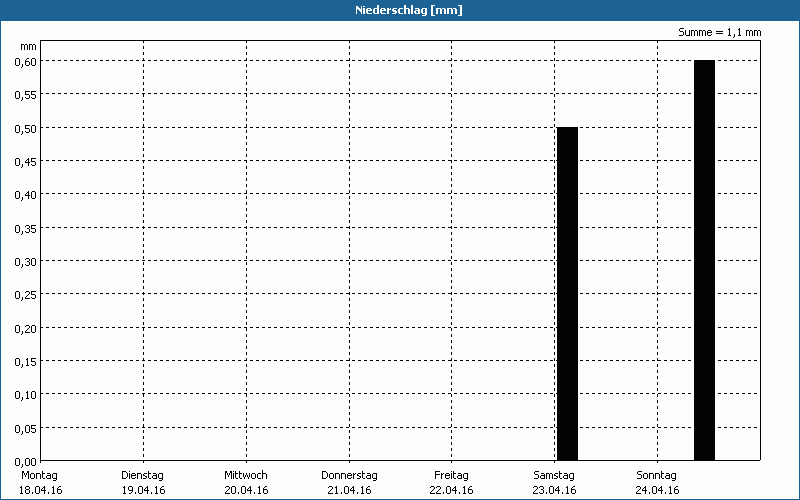Select the Summe = 1,1 mm label
This screenshot has height=500, width=800.
pyautogui.click(x=719, y=32)
